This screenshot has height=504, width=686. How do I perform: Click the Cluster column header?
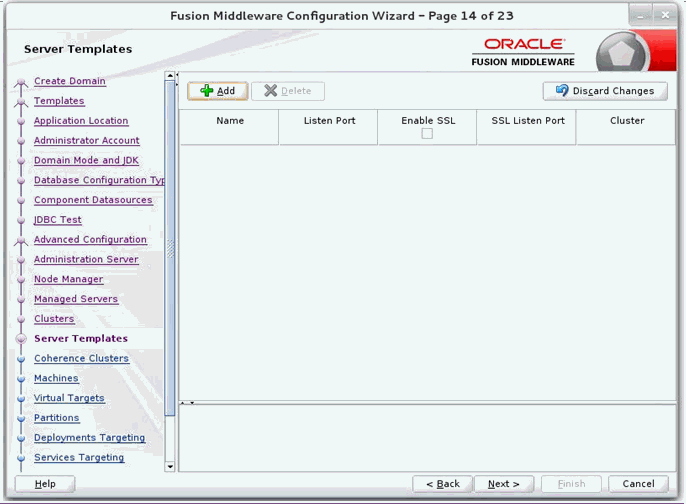click(x=626, y=127)
